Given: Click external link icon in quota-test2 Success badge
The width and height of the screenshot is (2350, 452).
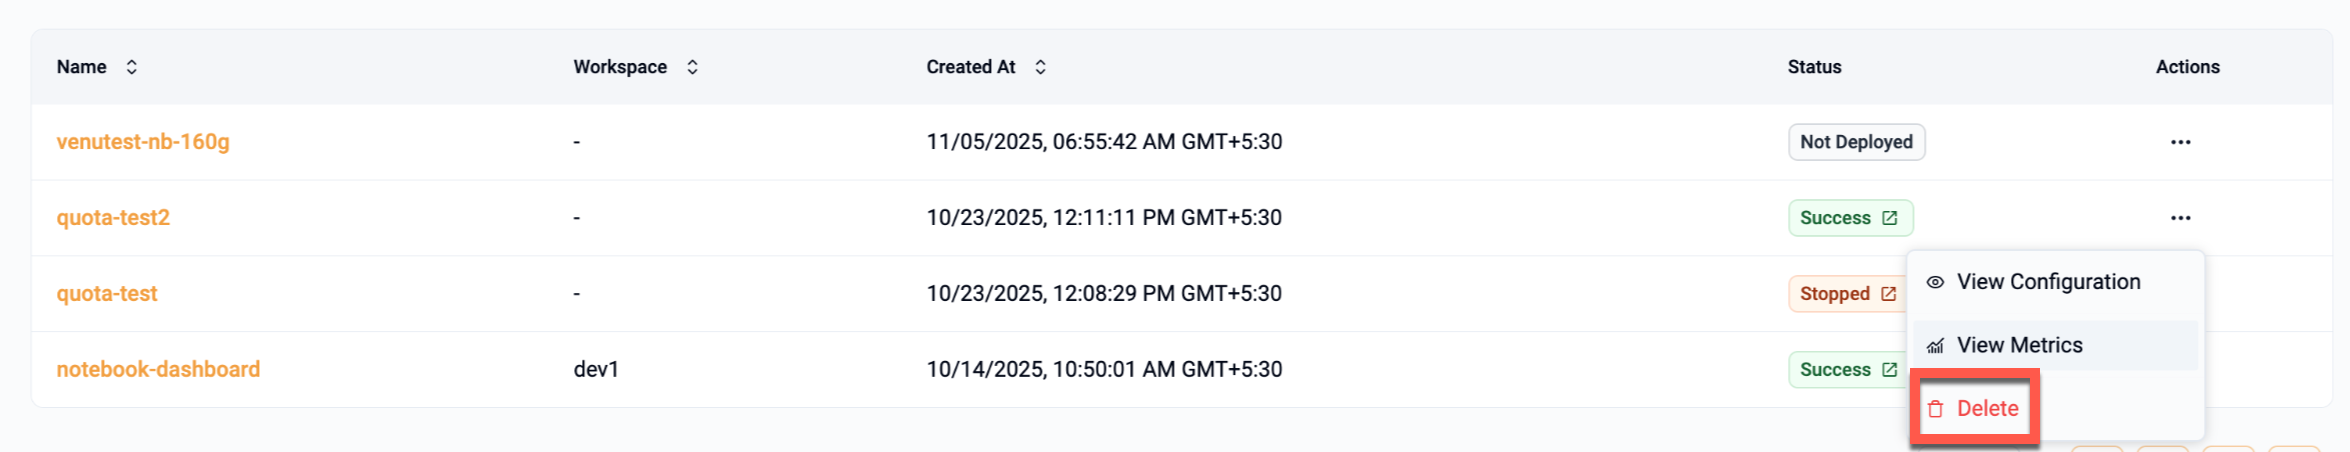Looking at the screenshot, I should [1889, 218].
